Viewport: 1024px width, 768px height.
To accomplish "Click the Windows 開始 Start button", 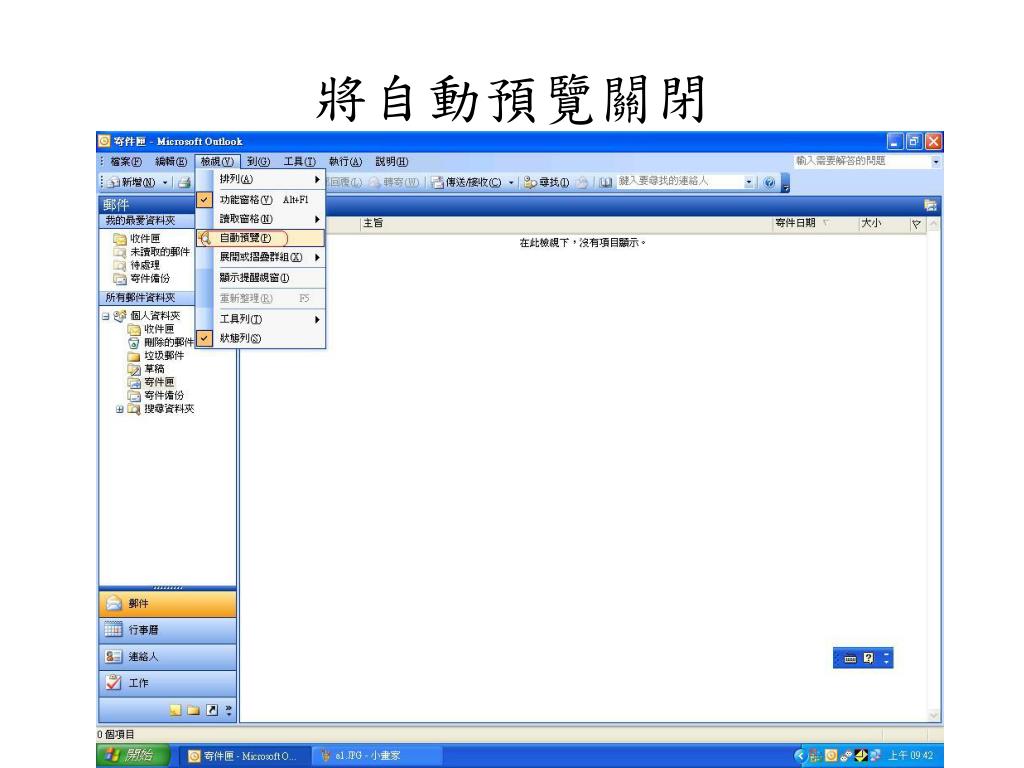I will (134, 756).
